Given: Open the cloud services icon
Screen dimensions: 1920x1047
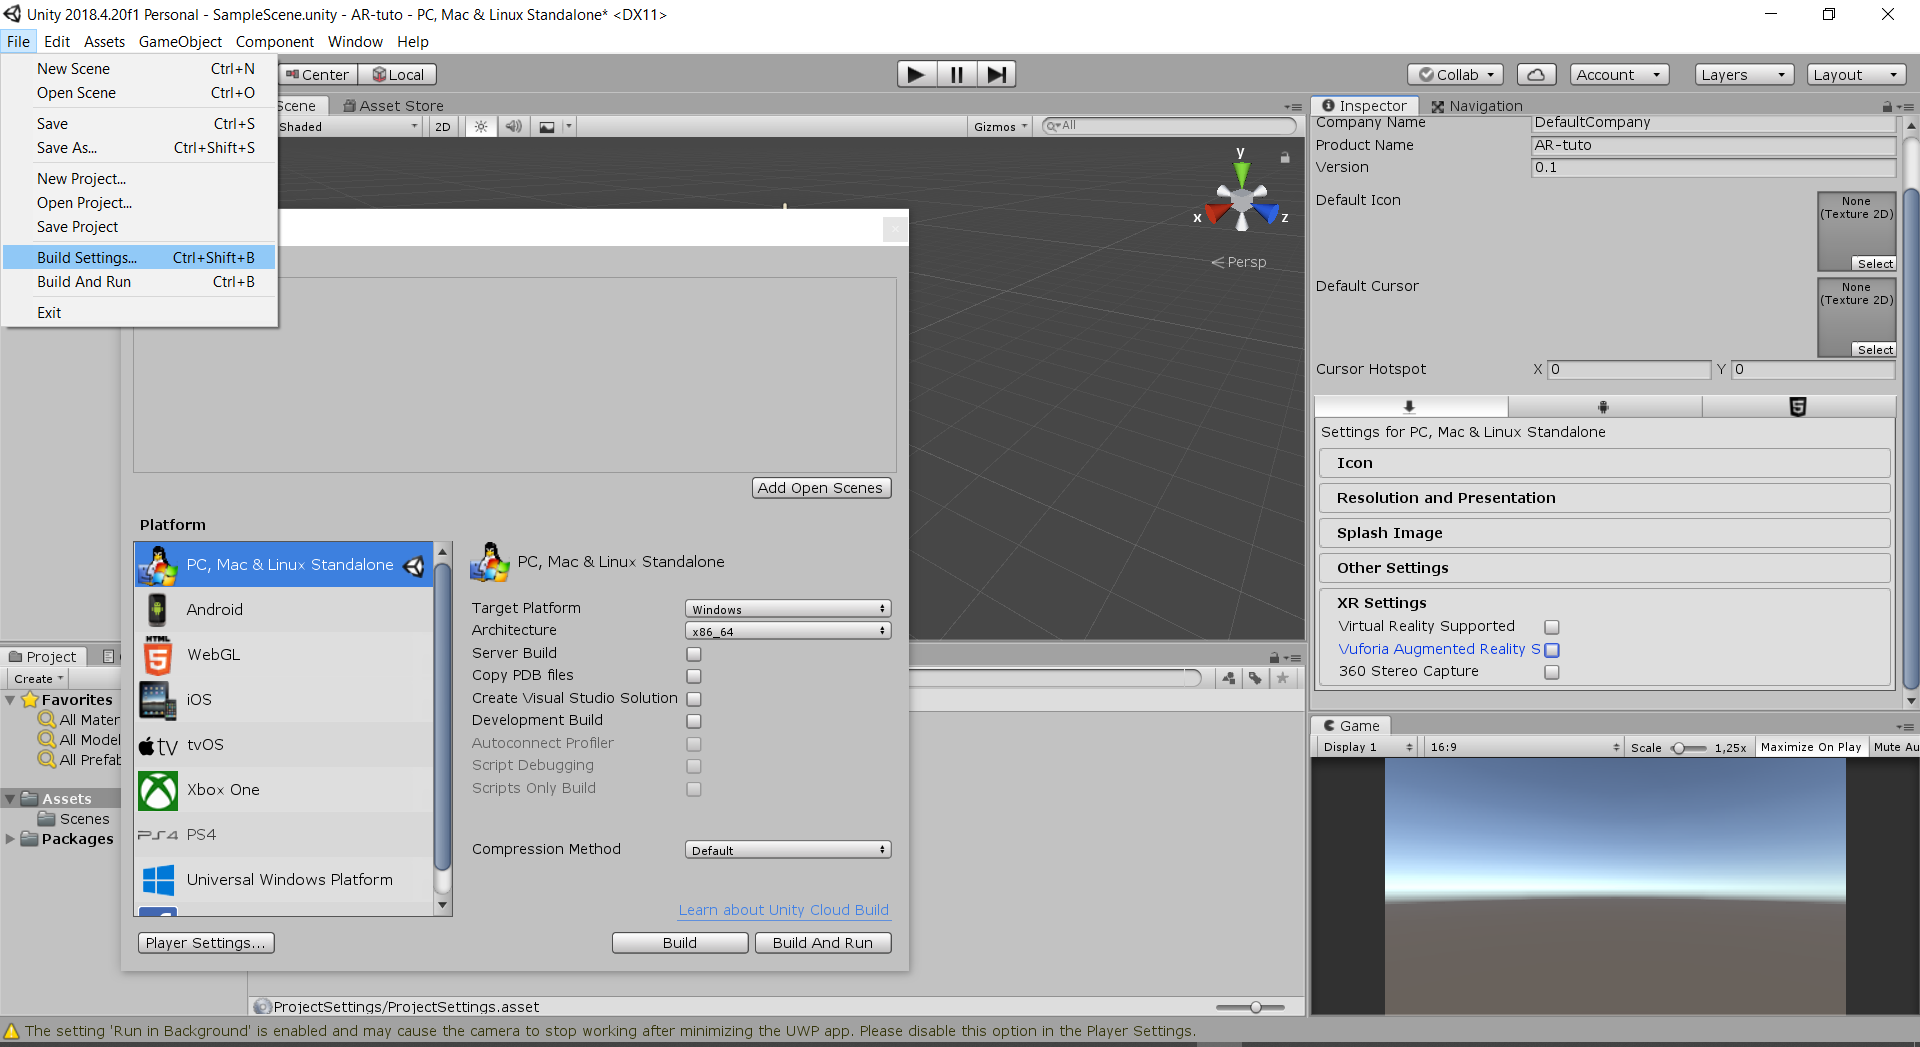Looking at the screenshot, I should coord(1536,75).
